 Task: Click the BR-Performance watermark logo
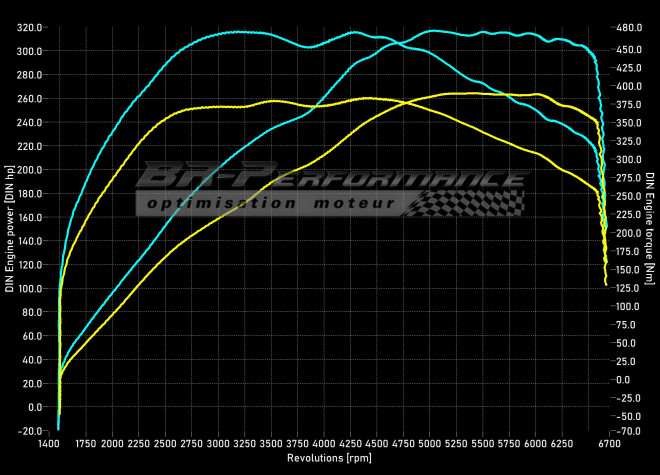(x=330, y=178)
